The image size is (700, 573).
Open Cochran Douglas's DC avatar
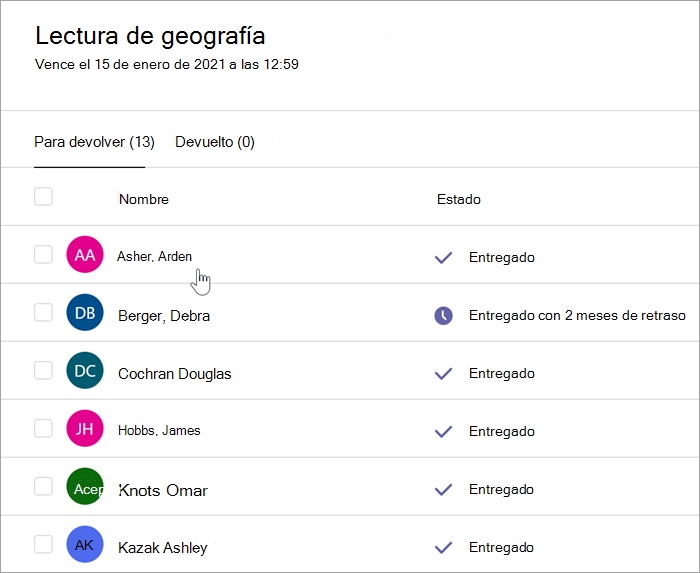click(85, 370)
